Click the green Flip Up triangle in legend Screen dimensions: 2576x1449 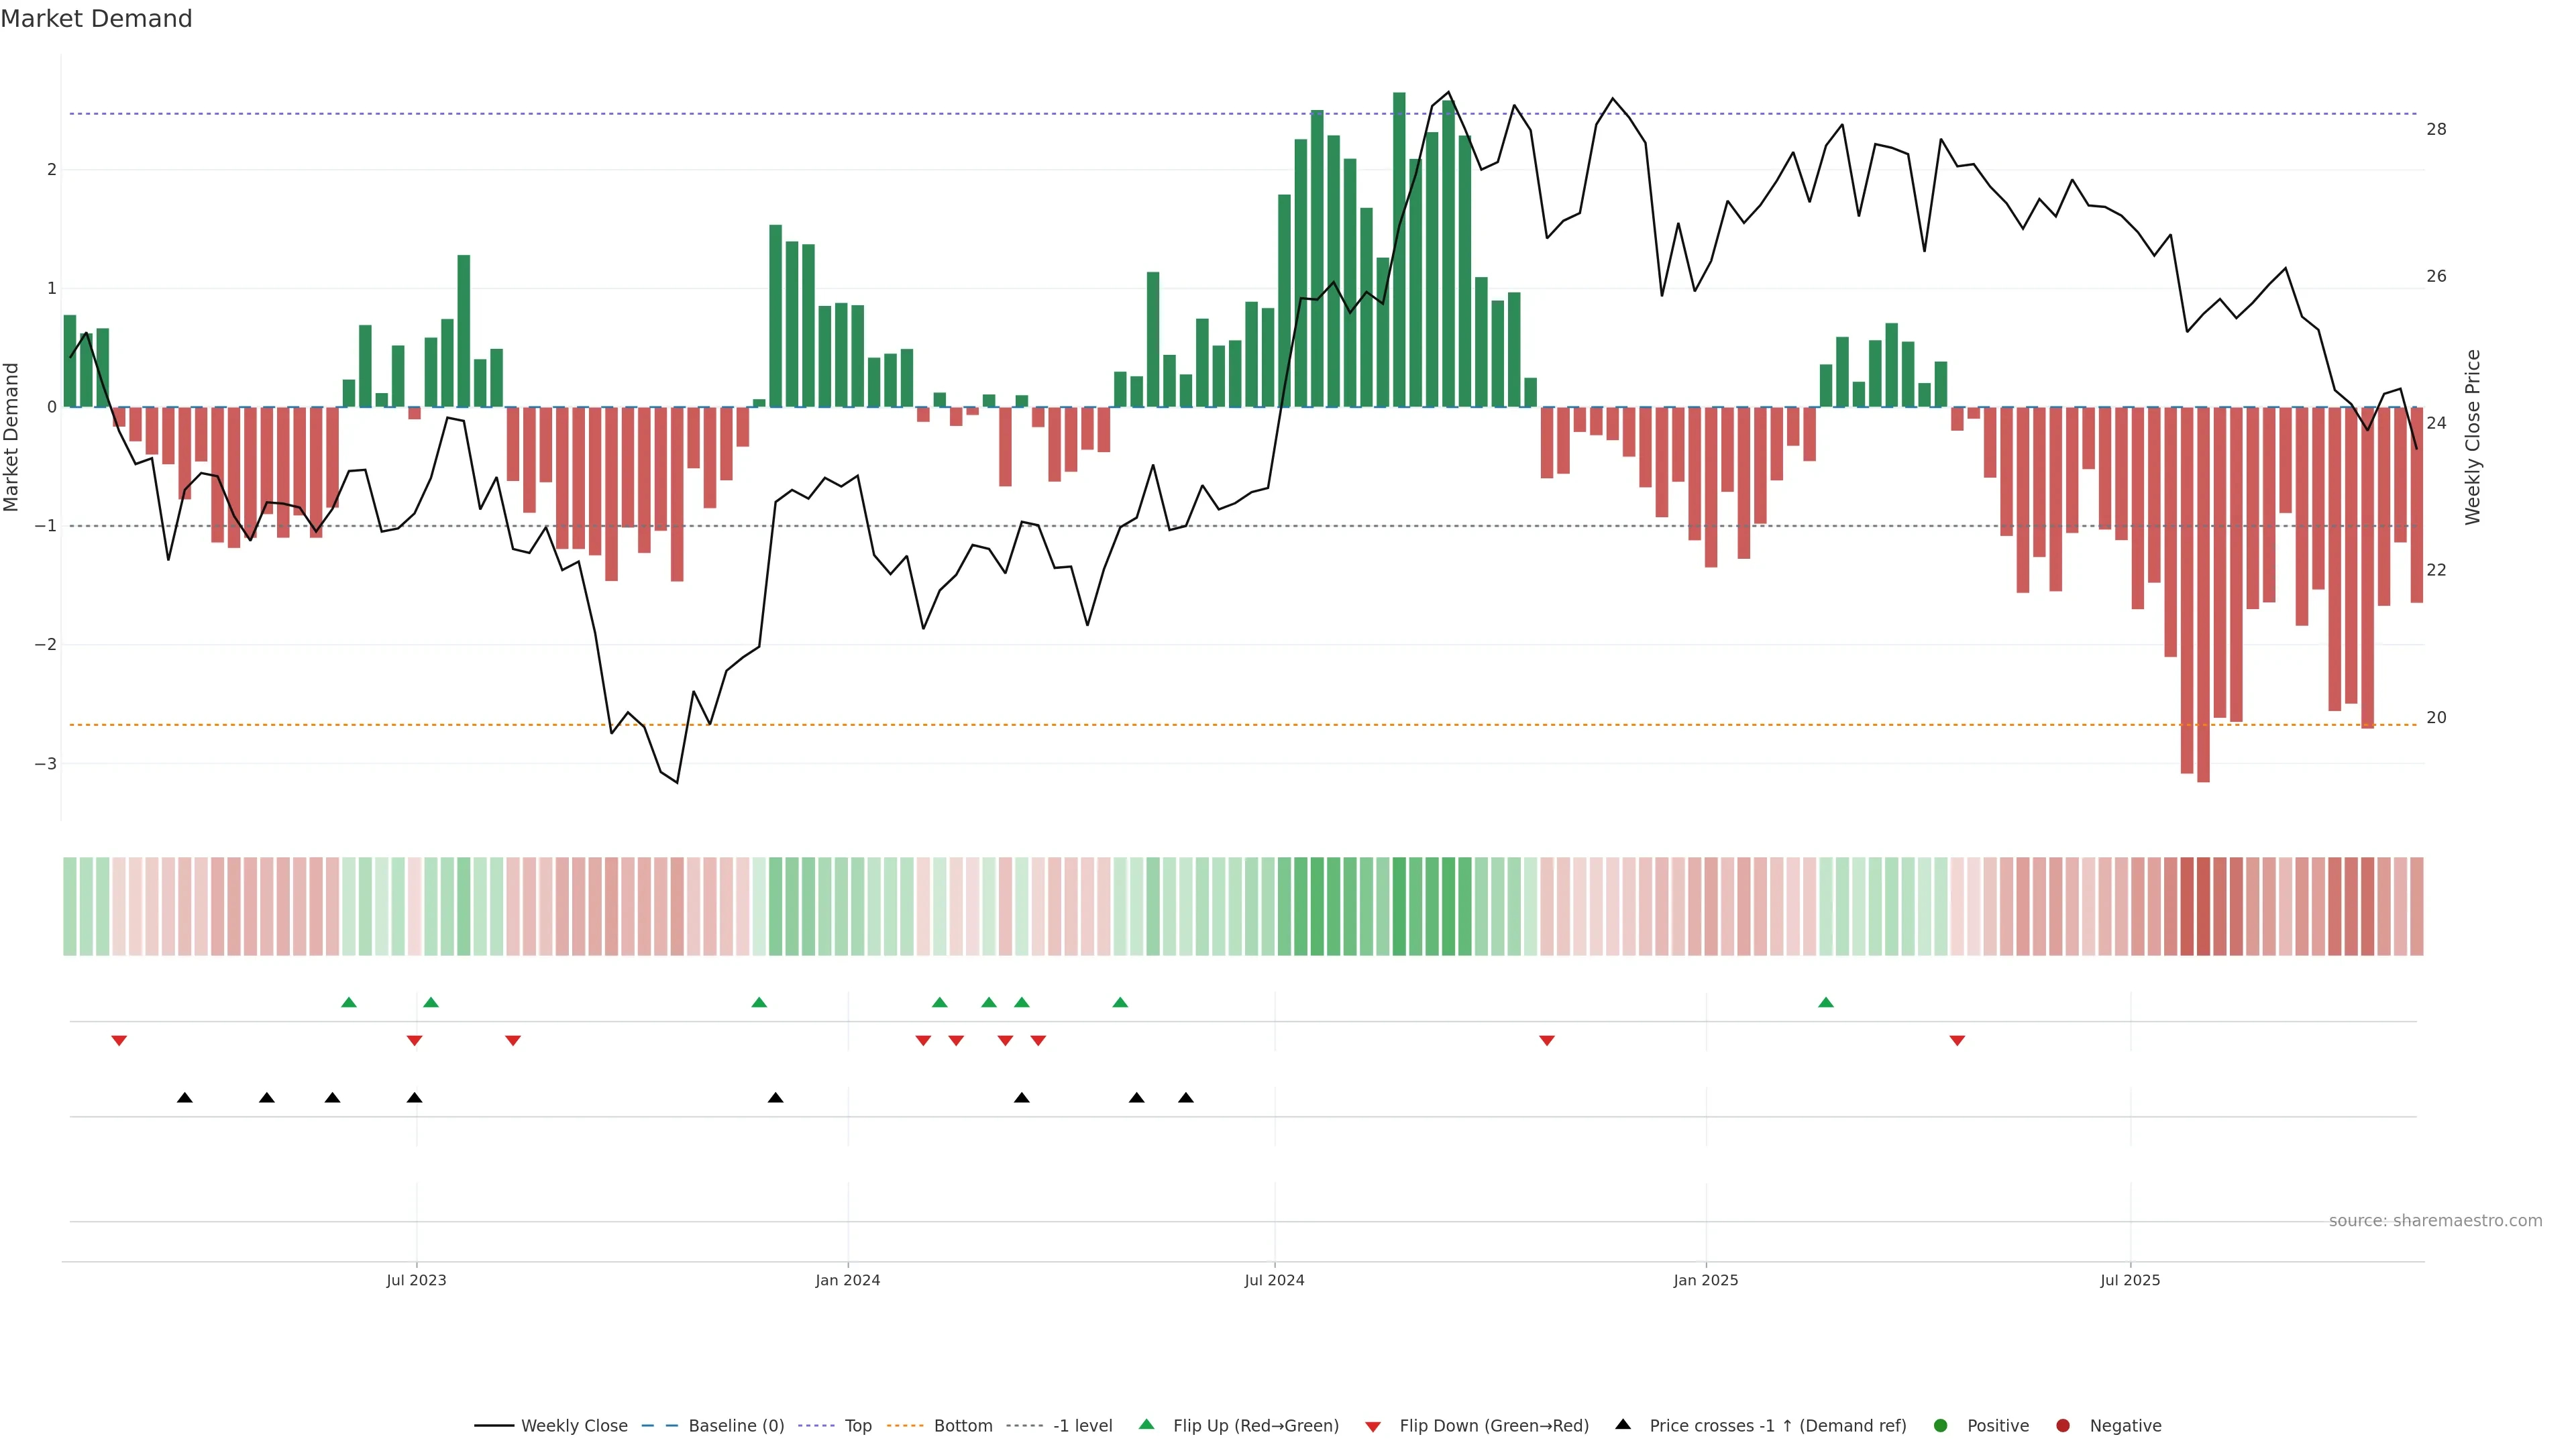coord(1146,1424)
